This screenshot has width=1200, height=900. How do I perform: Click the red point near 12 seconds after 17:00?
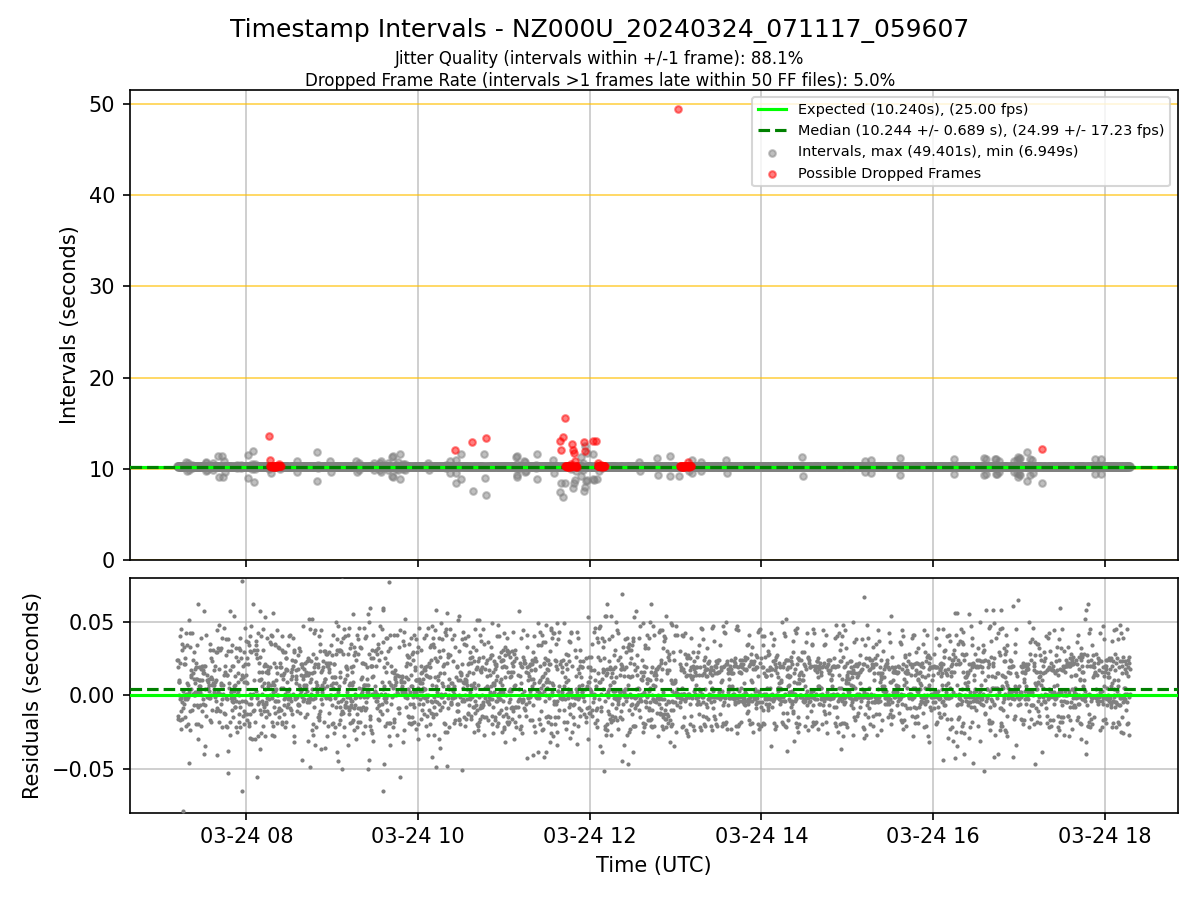1042,449
